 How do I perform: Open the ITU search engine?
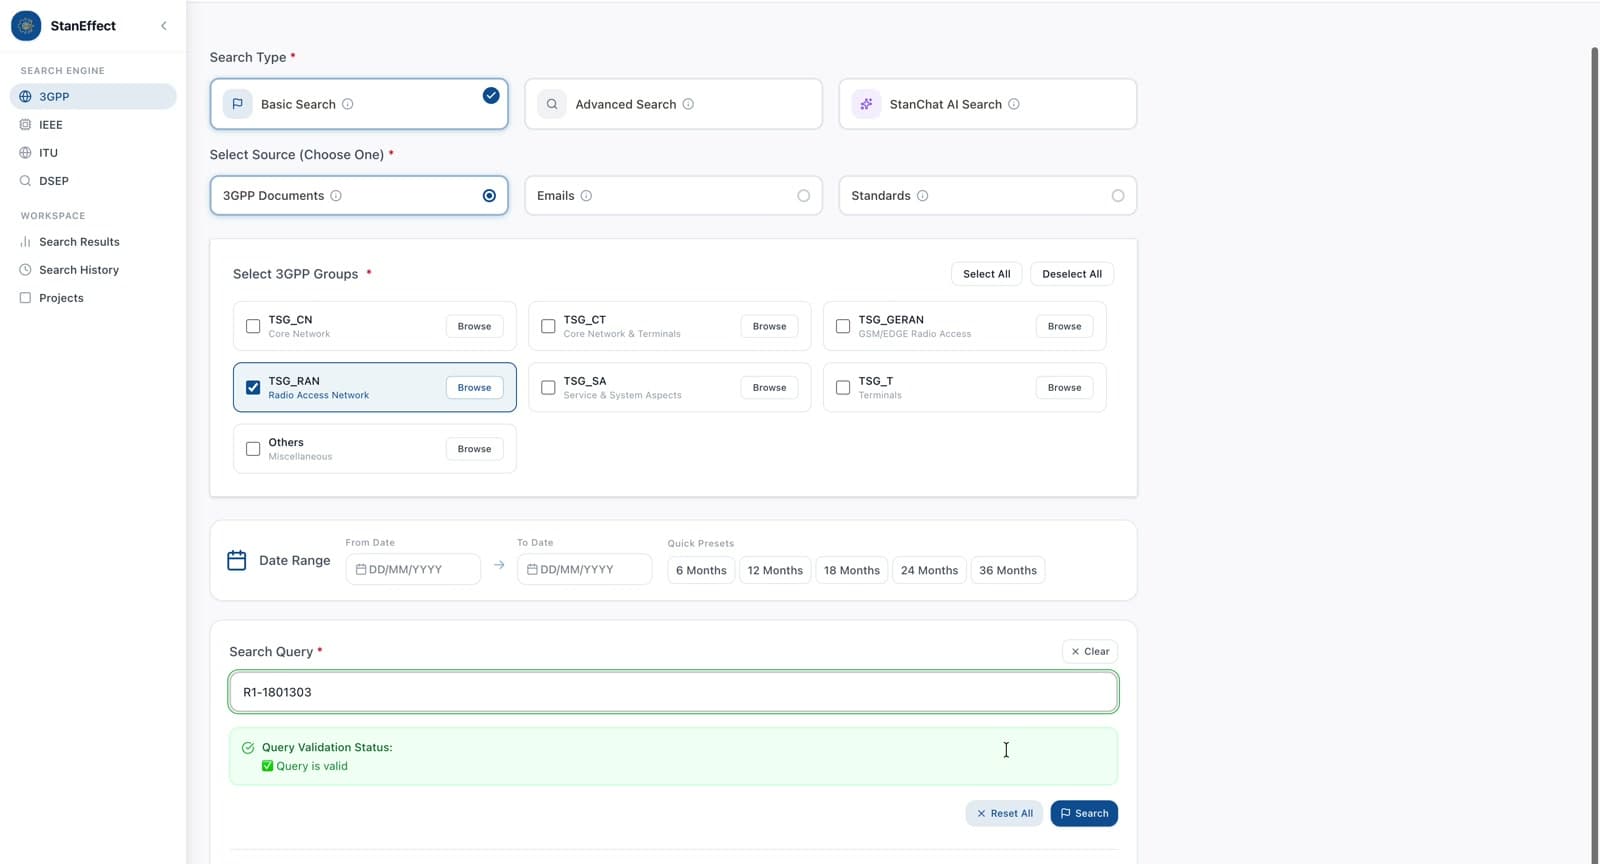coord(93,153)
